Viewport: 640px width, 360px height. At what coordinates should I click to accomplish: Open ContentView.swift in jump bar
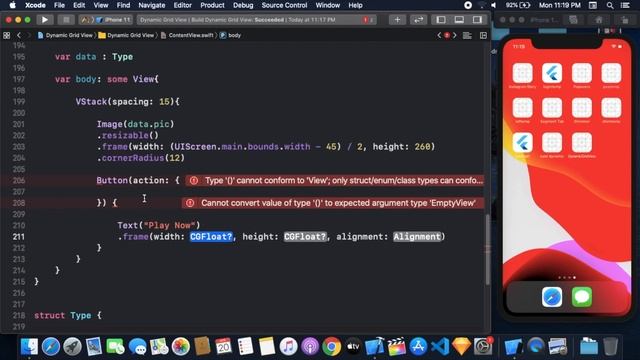(187, 36)
